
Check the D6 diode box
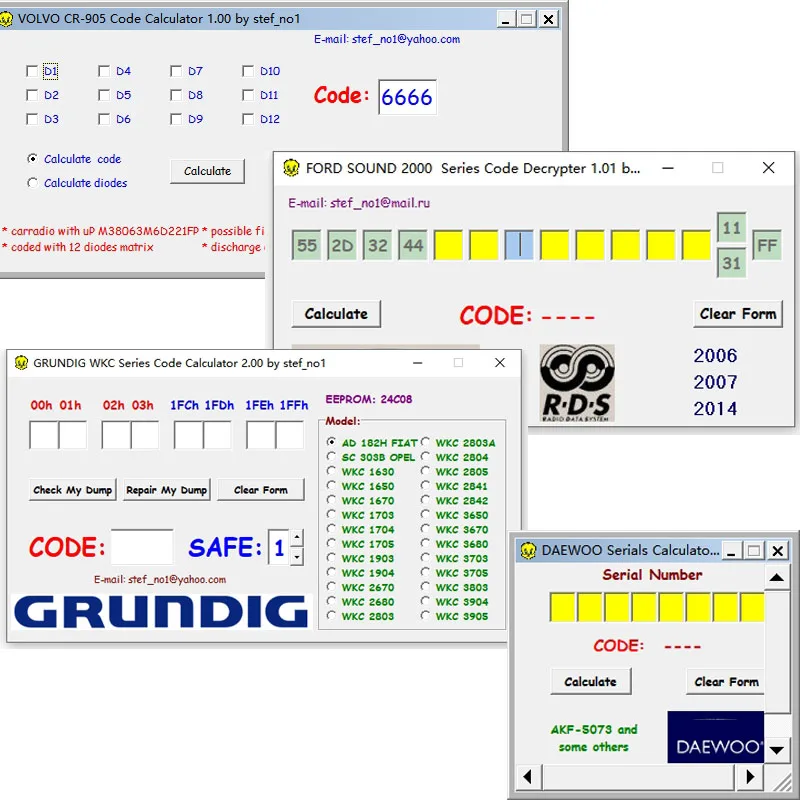click(x=104, y=119)
